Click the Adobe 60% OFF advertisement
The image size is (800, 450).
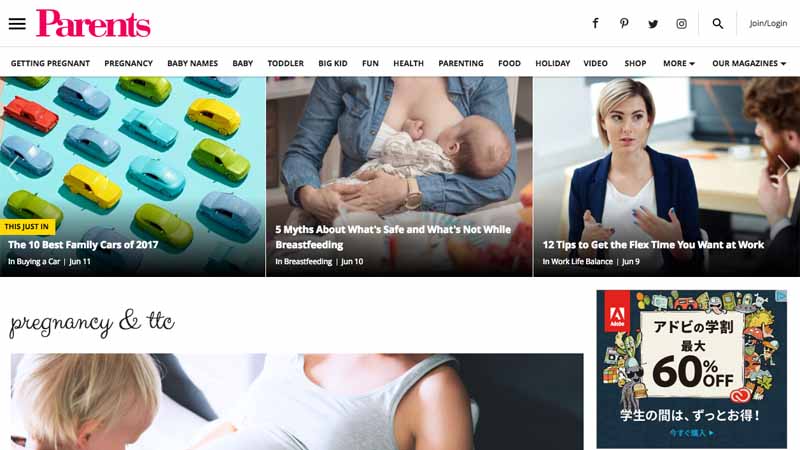coord(691,369)
